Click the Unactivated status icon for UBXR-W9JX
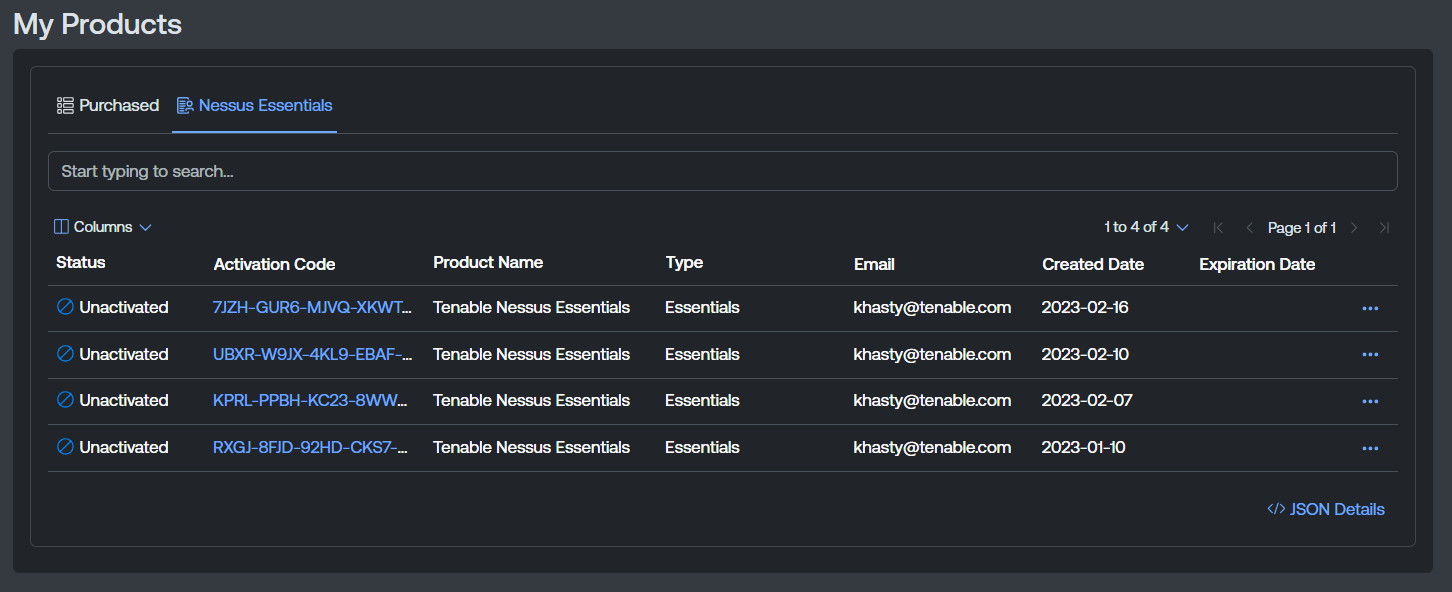This screenshot has width=1452, height=592. (65, 354)
